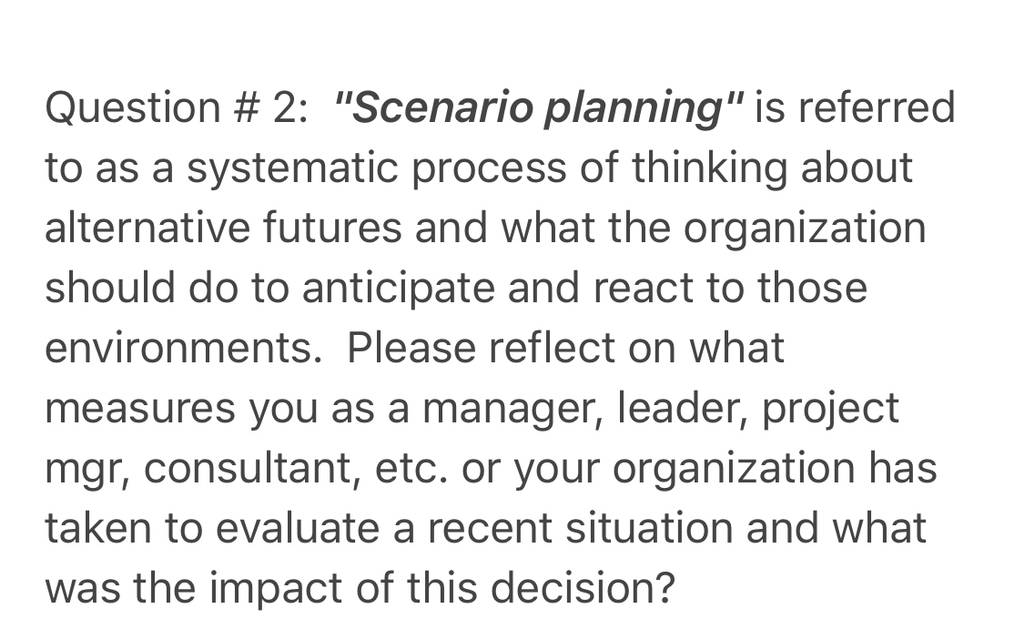This screenshot has height=634, width=1024.
Task: Click the "Question # 2:" heading text
Action: click(x=176, y=108)
